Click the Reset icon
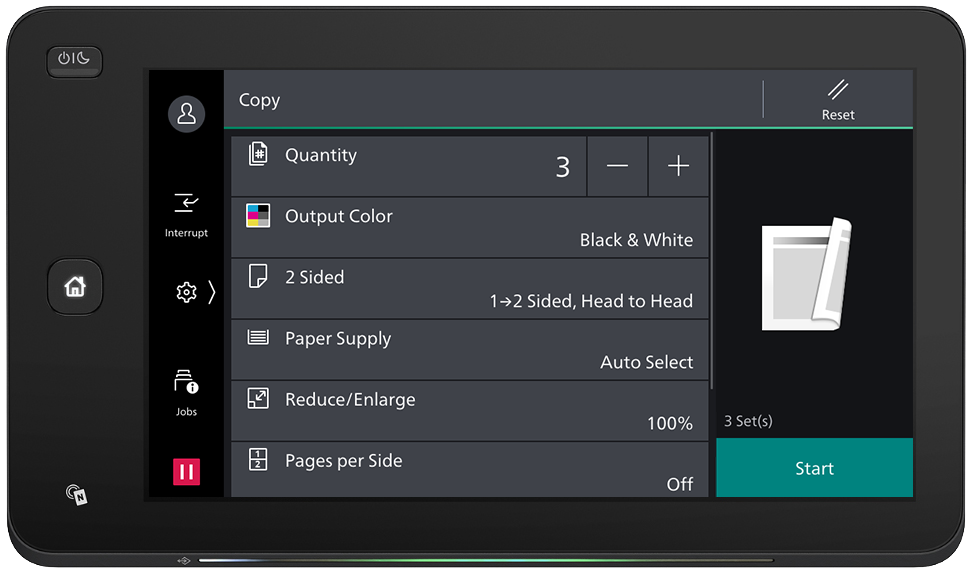Screen dimensions: 970x570 click(838, 90)
